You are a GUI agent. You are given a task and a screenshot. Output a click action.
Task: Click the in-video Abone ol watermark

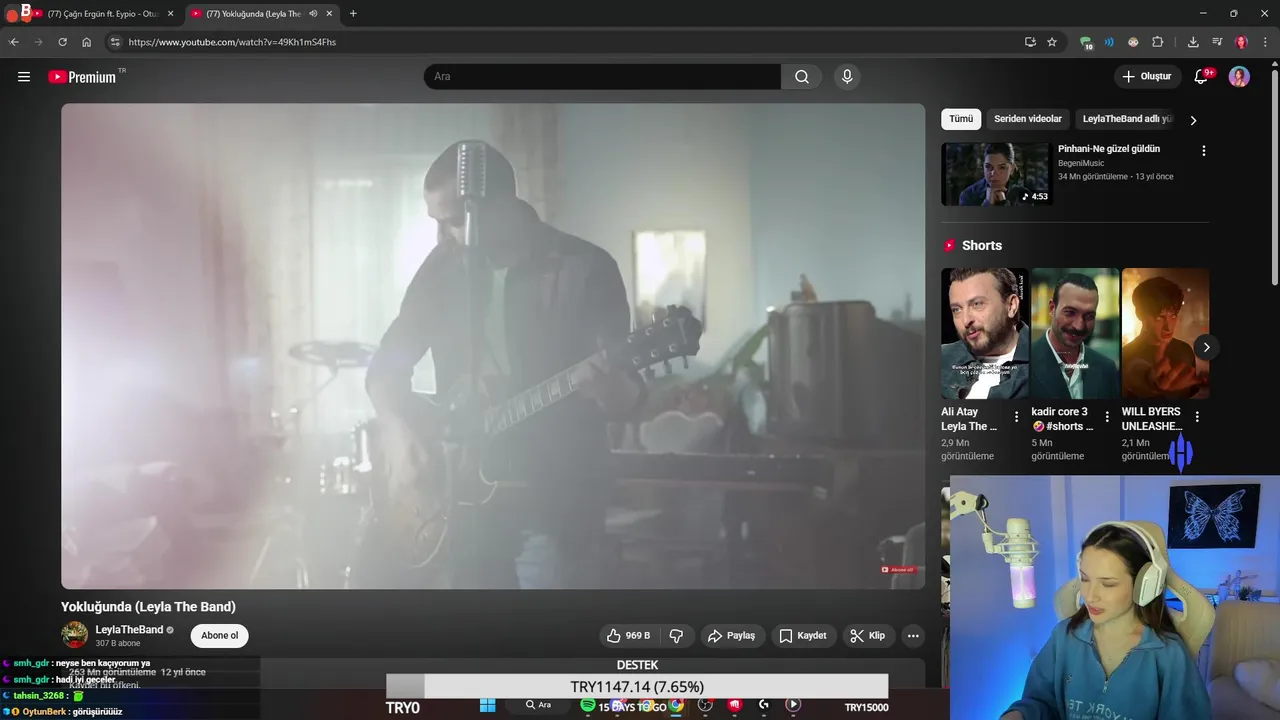click(898, 570)
